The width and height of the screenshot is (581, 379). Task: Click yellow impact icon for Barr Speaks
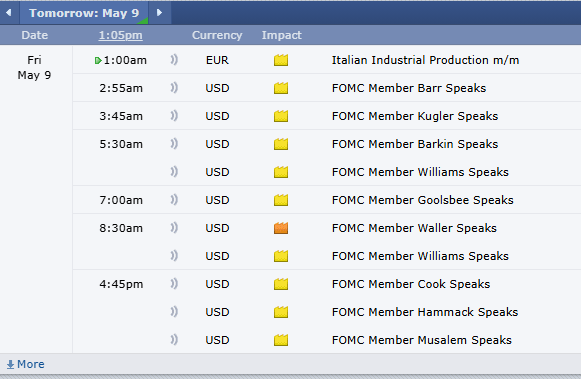pos(281,88)
